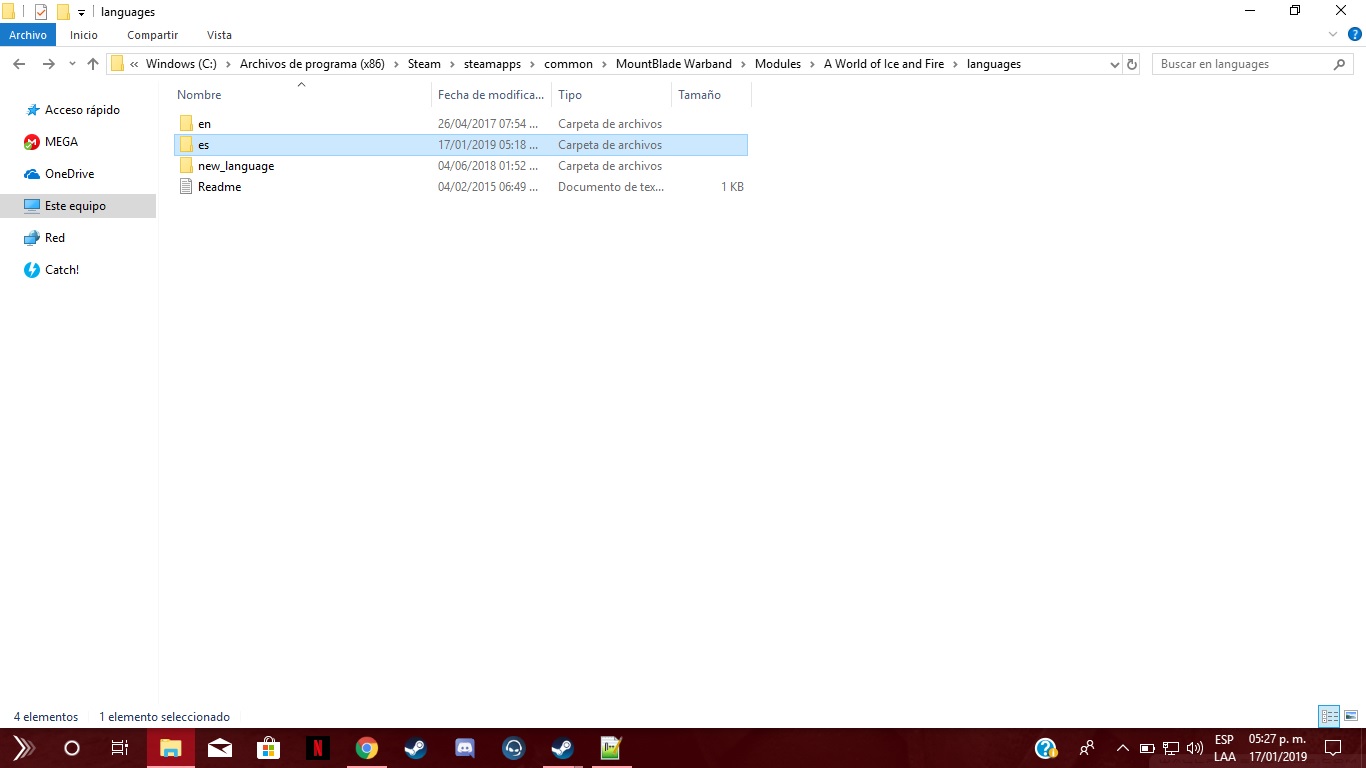Open OneDrive in the navigation pane
Screen dimensions: 1366x768
(x=69, y=174)
